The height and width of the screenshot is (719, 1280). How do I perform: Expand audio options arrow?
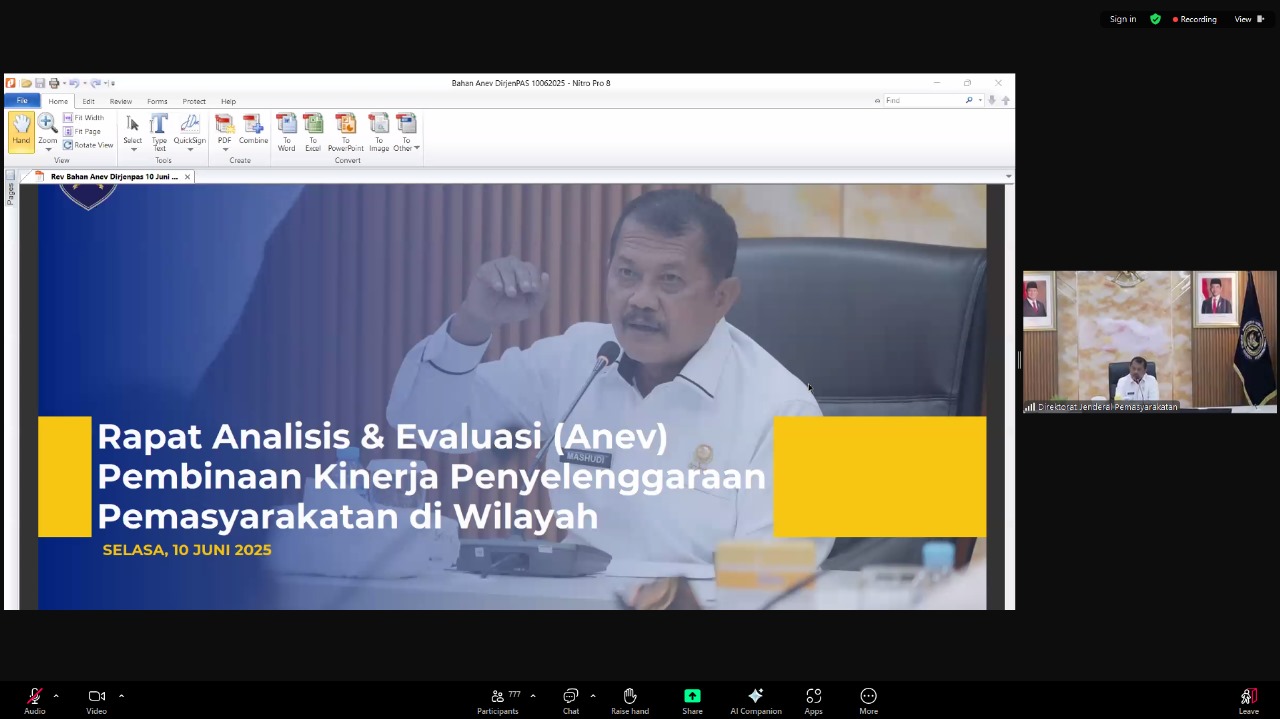(x=56, y=696)
